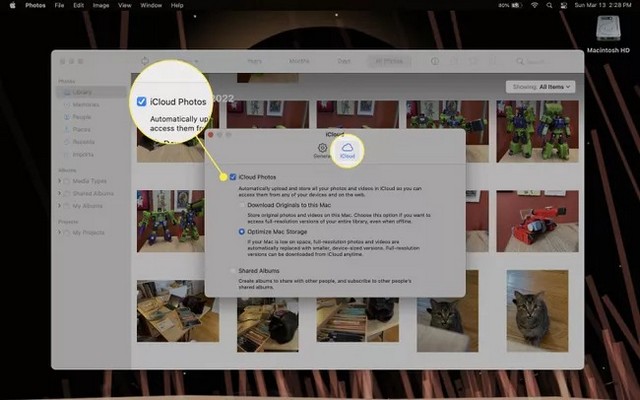Open the Window menu in menu bar
This screenshot has height=400, width=640.
coord(151,5)
